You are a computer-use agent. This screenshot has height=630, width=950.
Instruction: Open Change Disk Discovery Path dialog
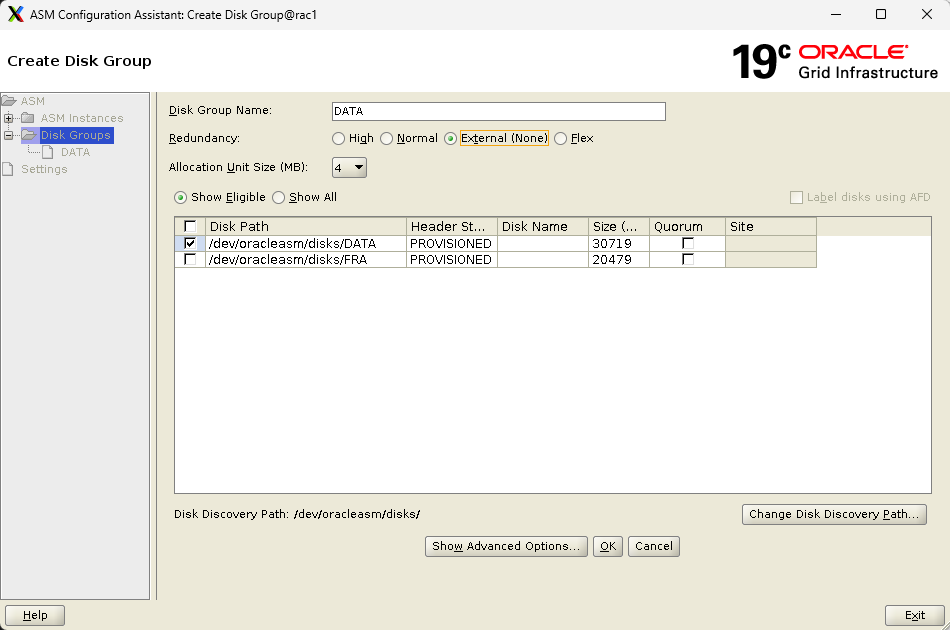pos(834,514)
